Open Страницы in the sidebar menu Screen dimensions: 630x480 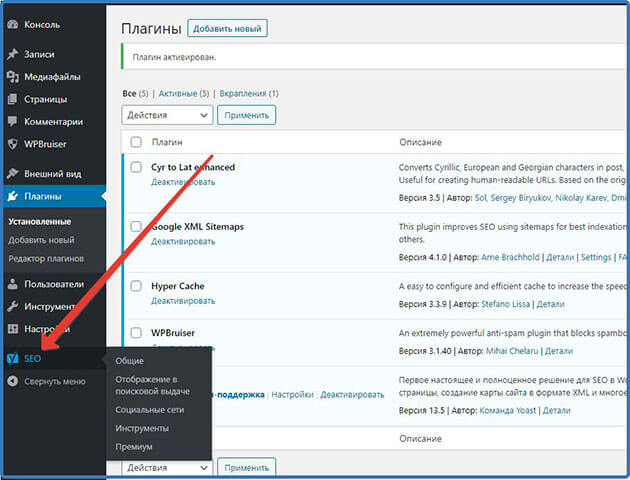(x=45, y=99)
